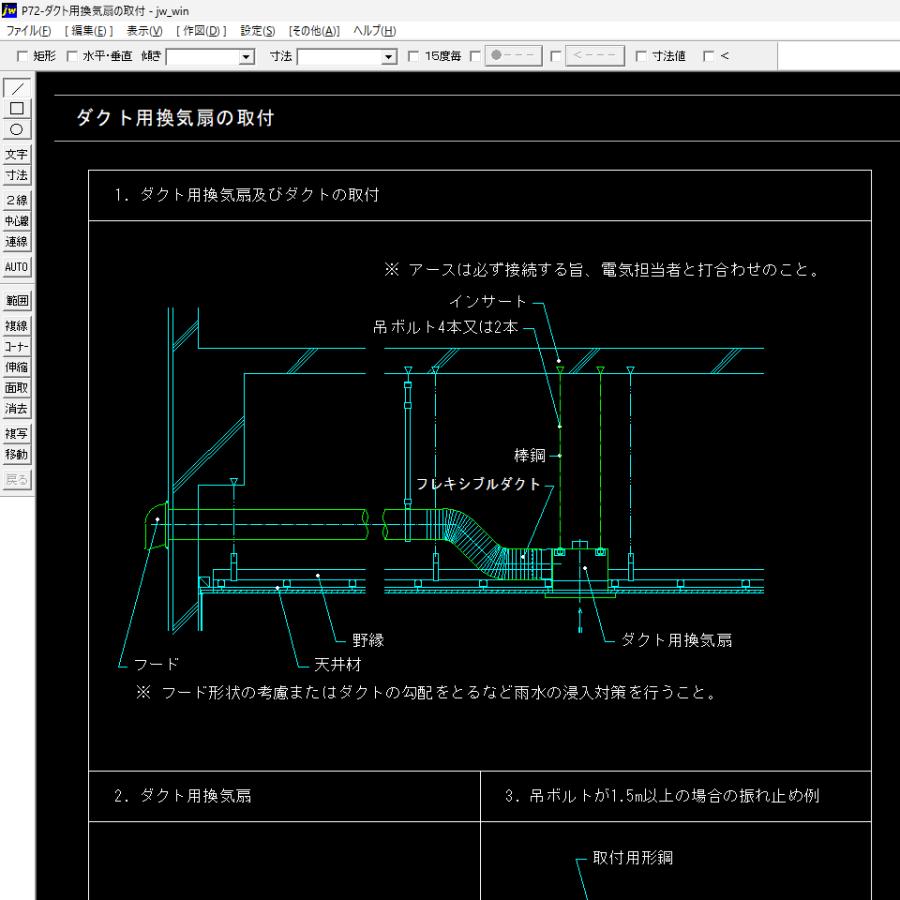The image size is (900, 900).
Task: Select the 範囲 range selection tool
Action: [17, 300]
